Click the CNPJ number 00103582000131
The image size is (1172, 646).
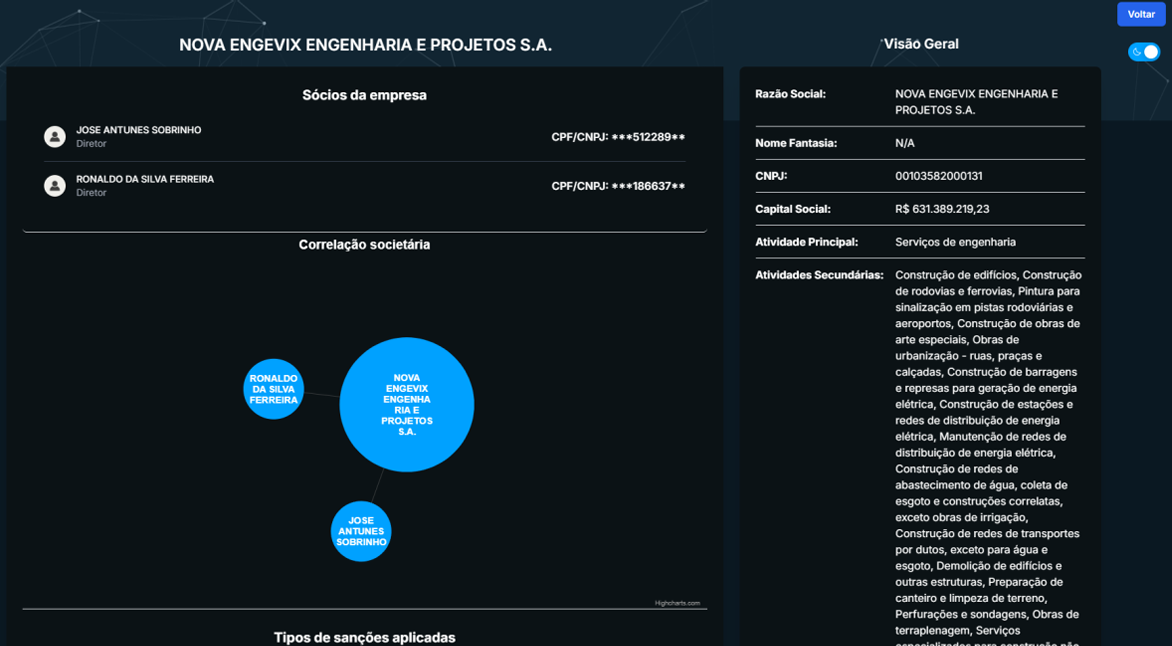[939, 176]
